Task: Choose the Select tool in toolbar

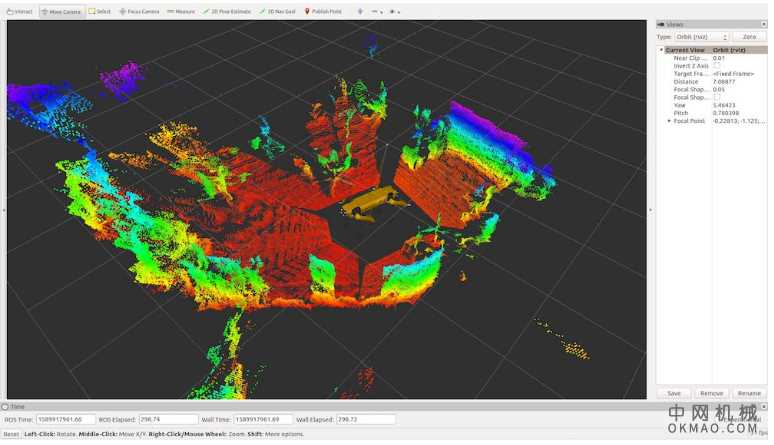Action: (x=99, y=11)
